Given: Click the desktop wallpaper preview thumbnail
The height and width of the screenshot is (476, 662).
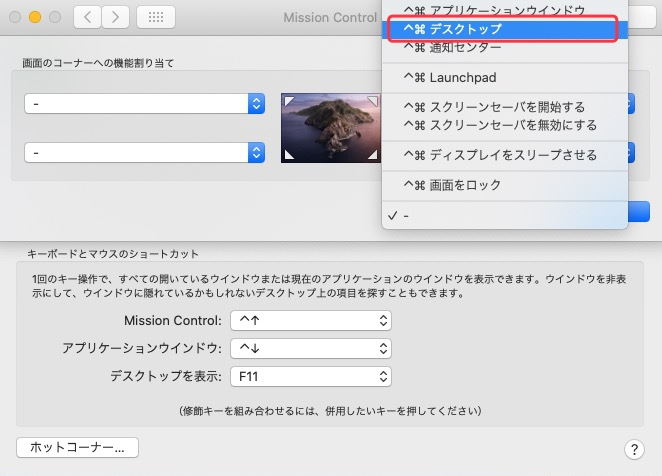Looking at the screenshot, I should coord(331,128).
